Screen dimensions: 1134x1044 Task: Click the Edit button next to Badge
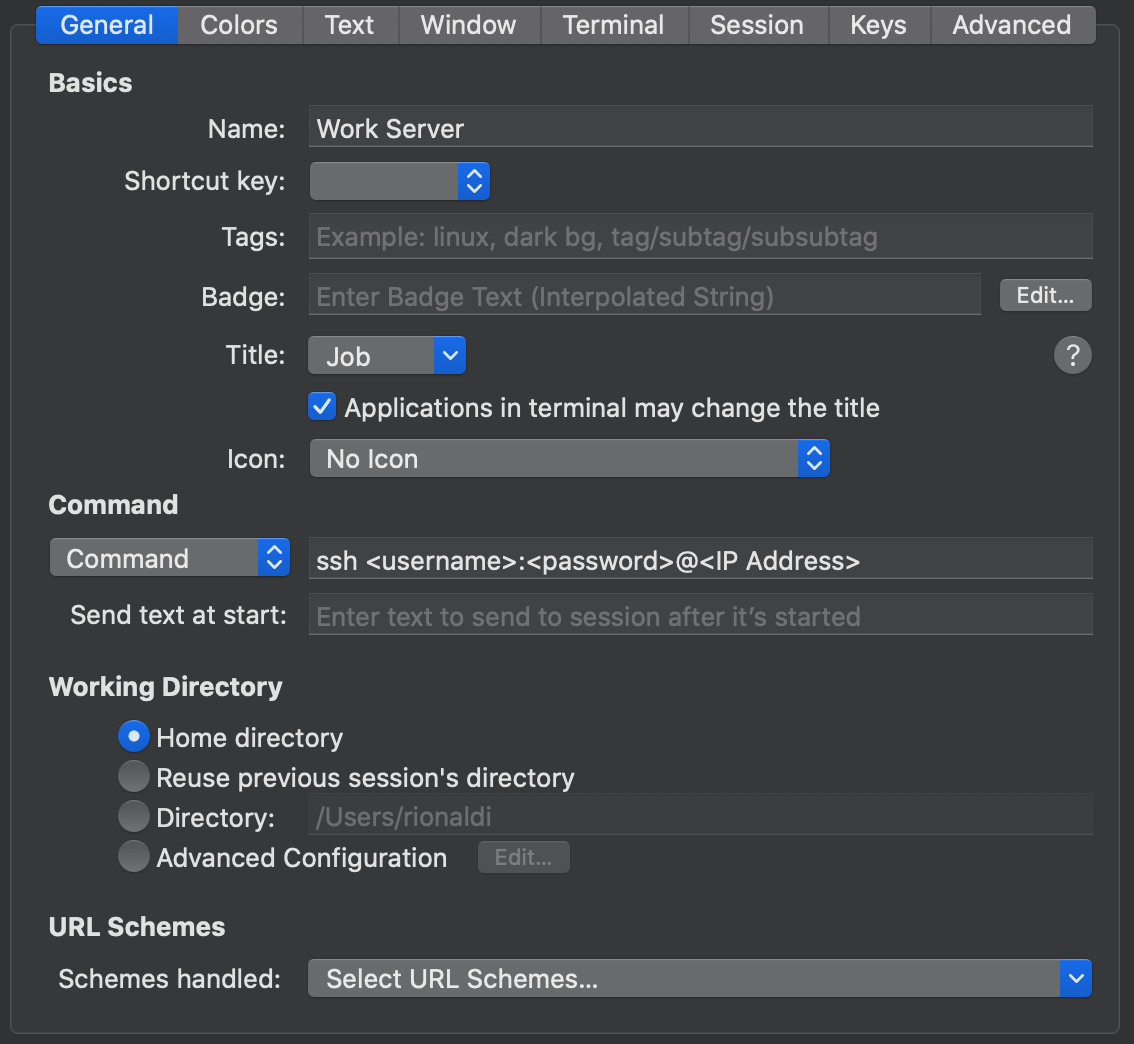pyautogui.click(x=1045, y=295)
